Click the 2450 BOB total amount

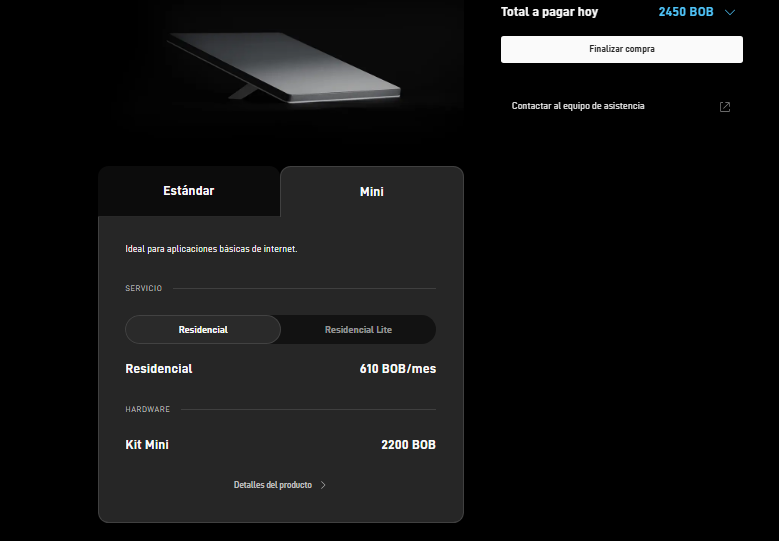tap(686, 12)
